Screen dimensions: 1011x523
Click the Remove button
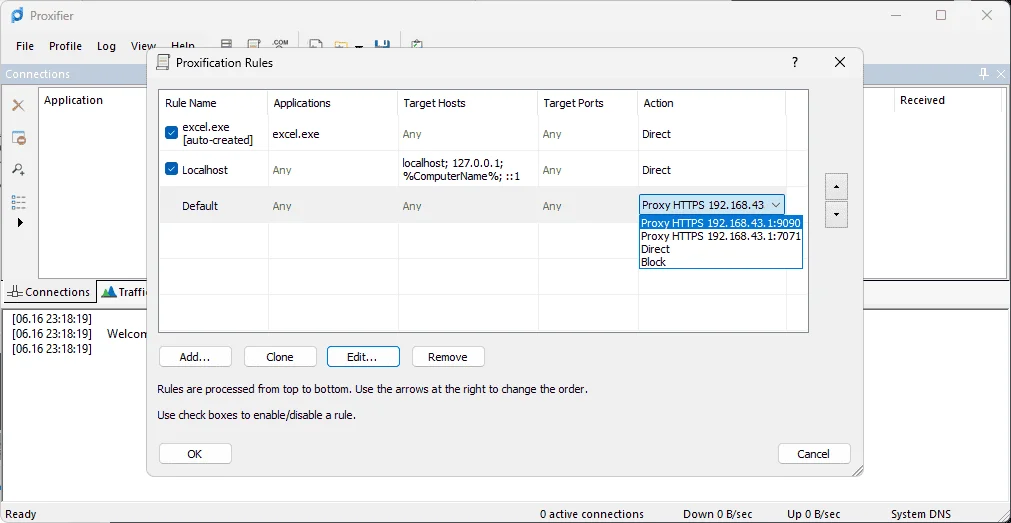pyautogui.click(x=447, y=357)
